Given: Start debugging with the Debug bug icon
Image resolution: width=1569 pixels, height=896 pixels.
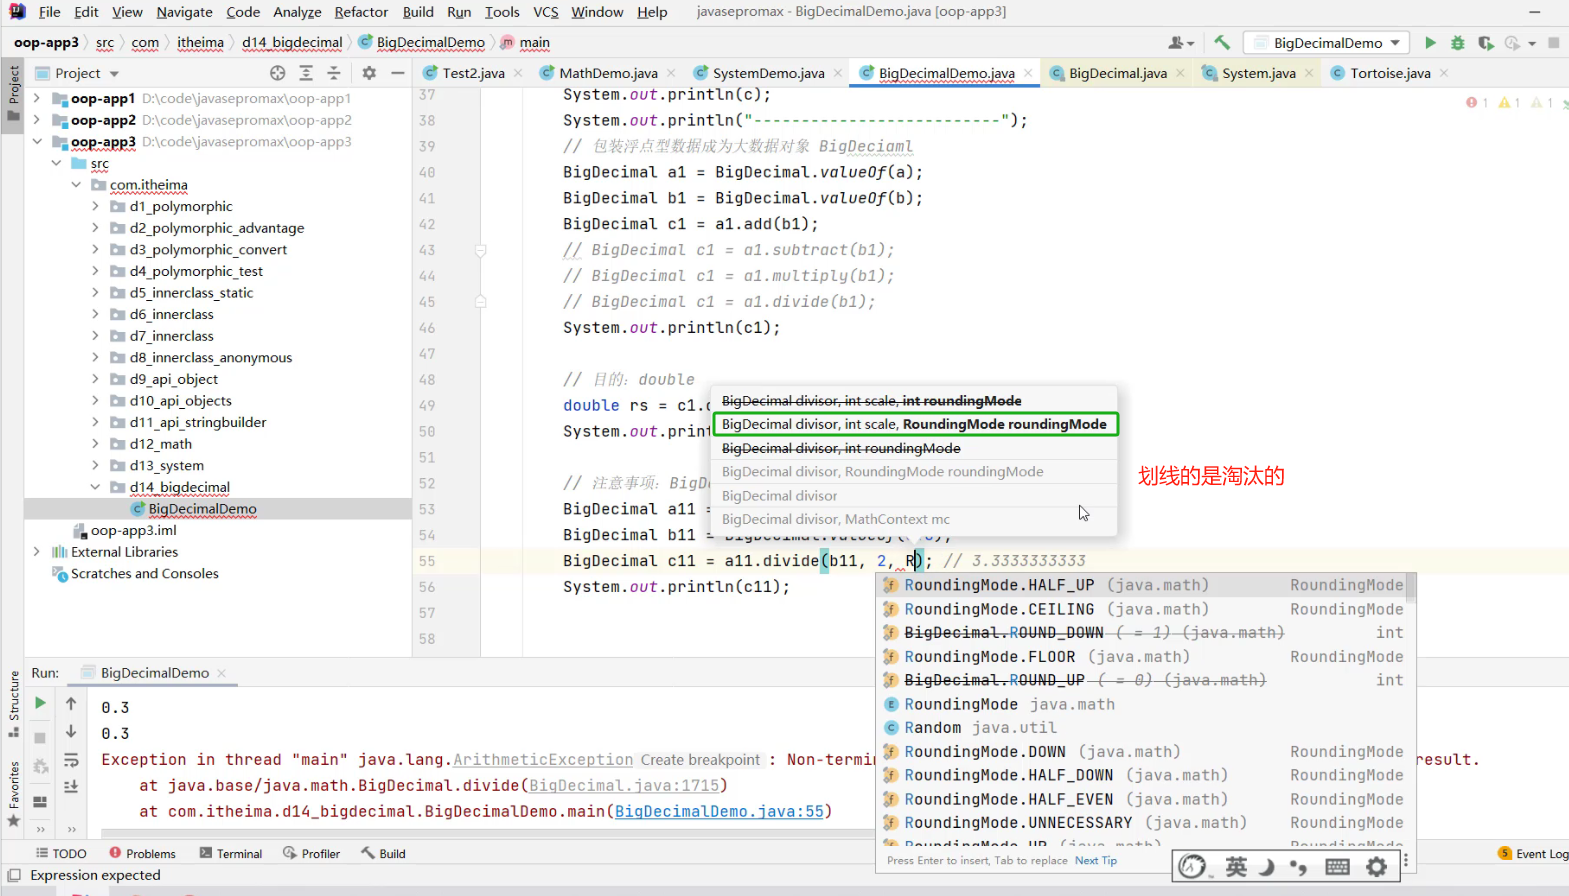Looking at the screenshot, I should 1458,43.
